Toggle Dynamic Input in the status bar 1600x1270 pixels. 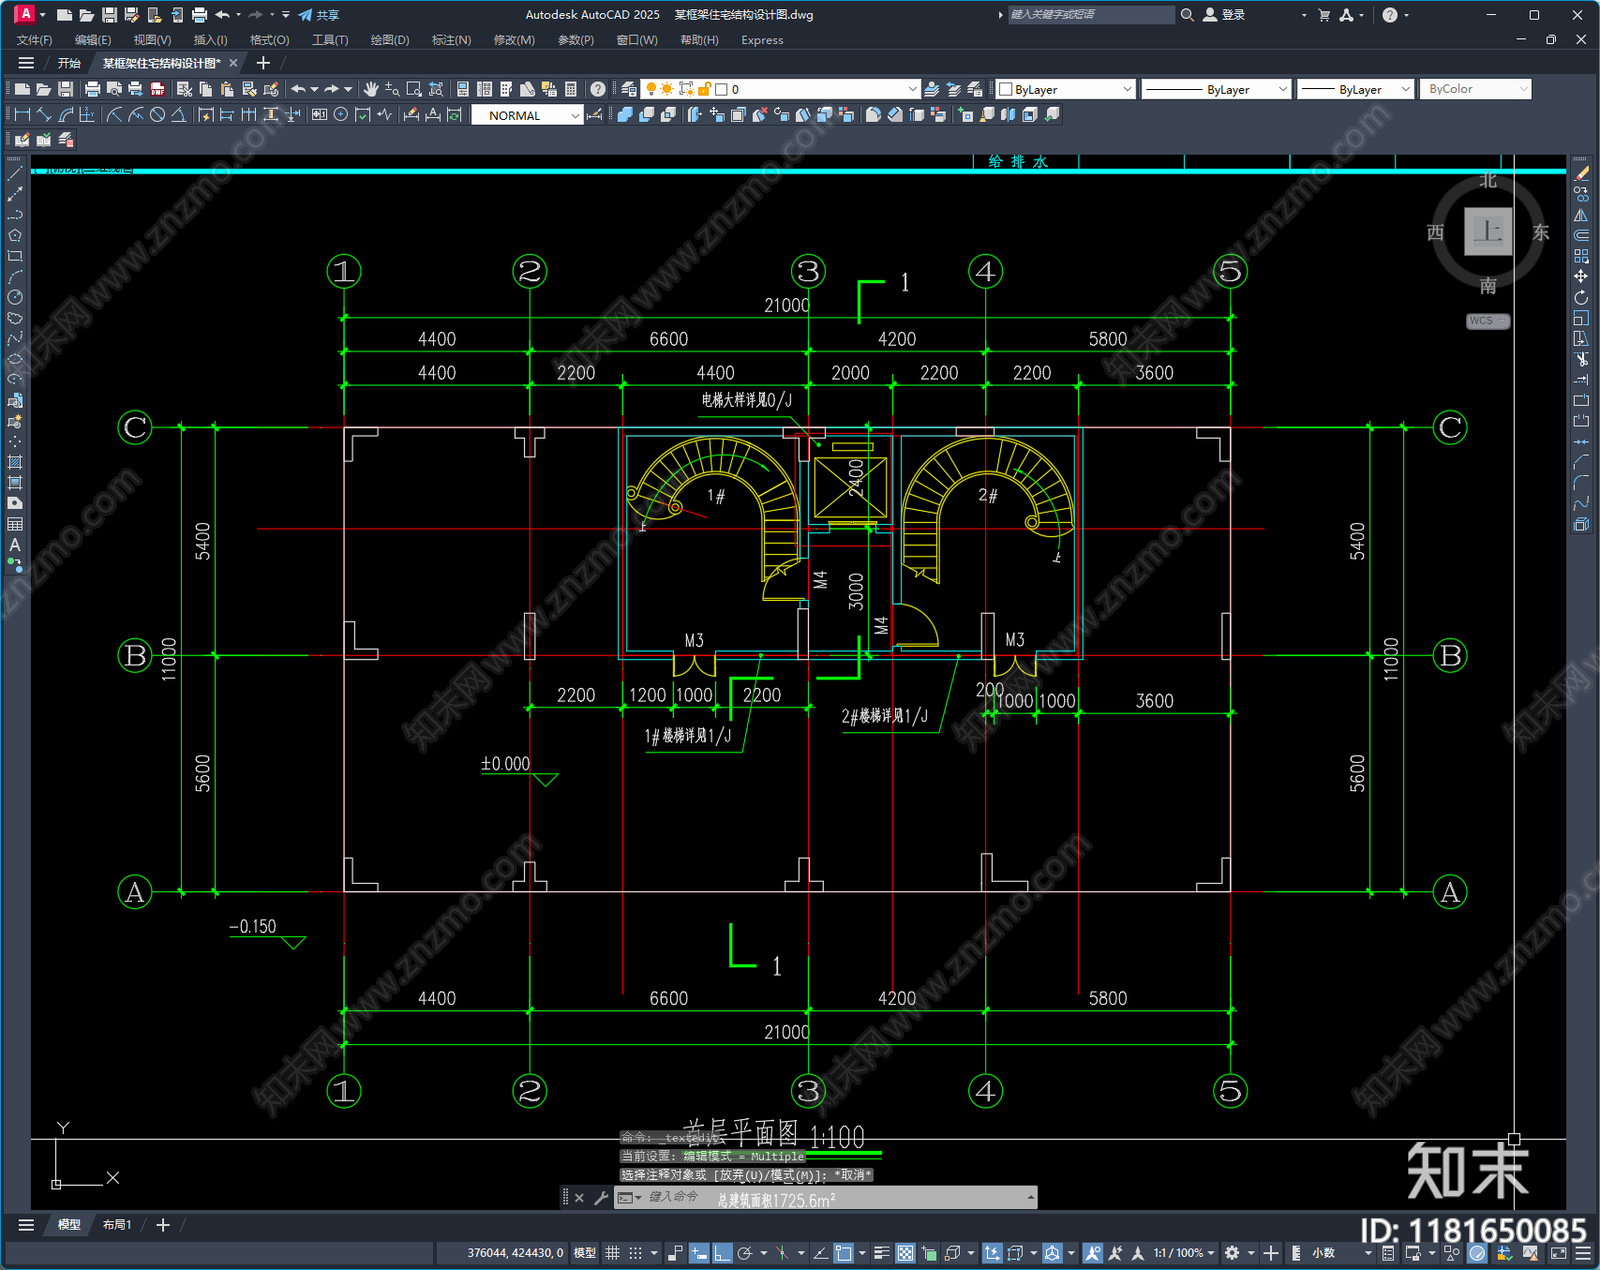[x=700, y=1253]
